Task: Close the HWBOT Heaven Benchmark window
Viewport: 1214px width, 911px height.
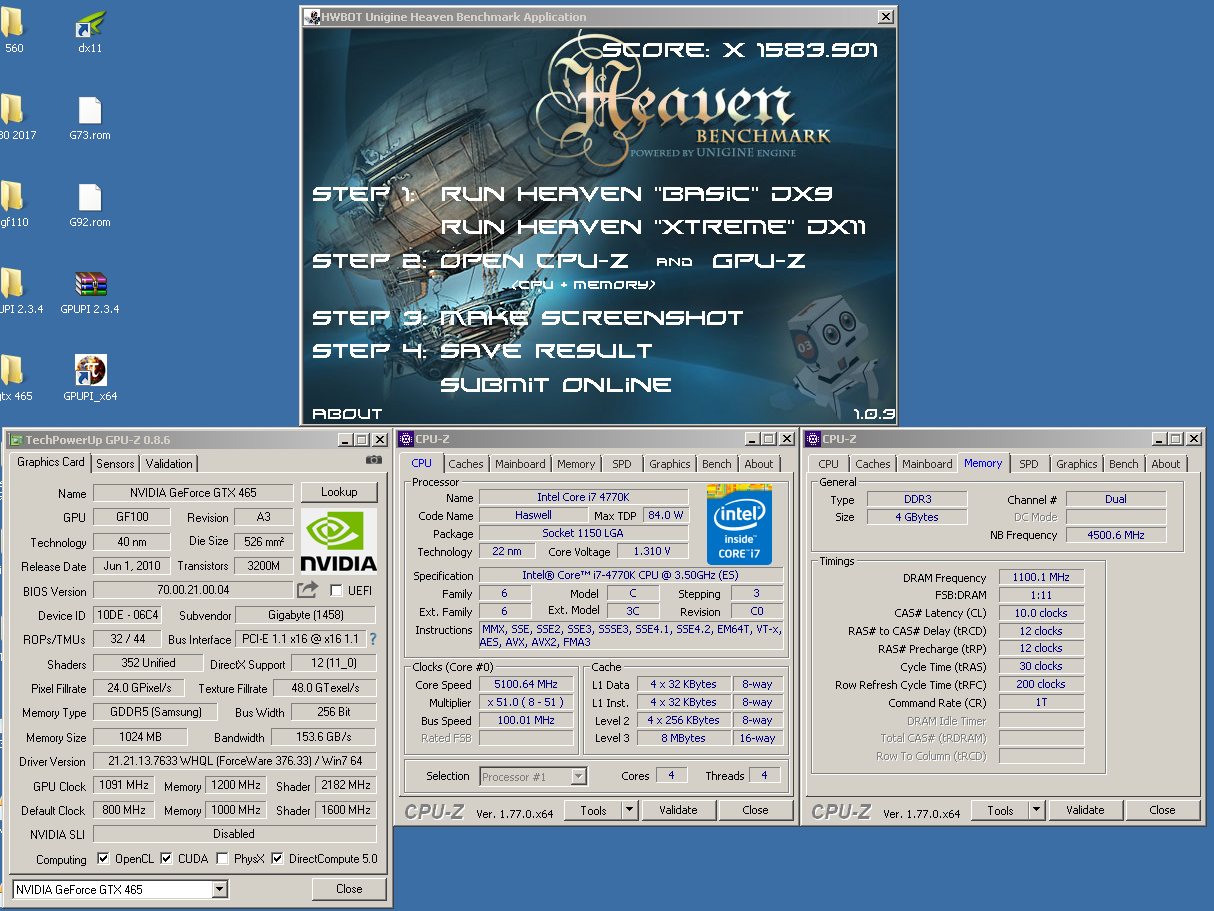Action: (885, 16)
